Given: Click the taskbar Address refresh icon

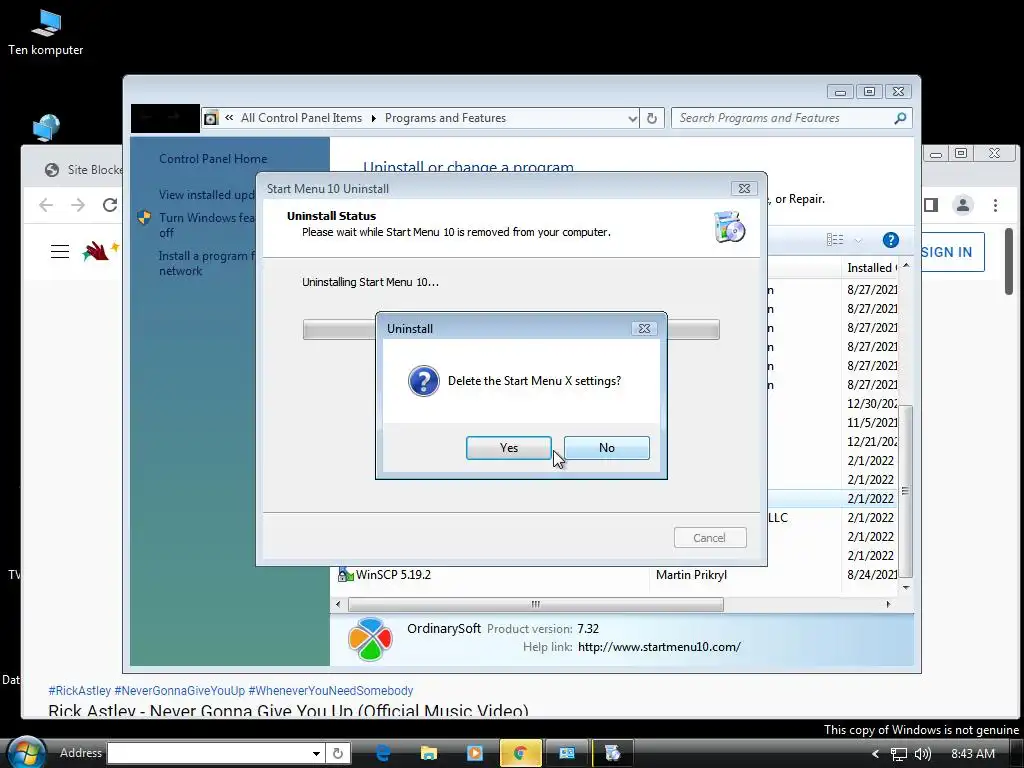Looking at the screenshot, I should click(x=338, y=753).
